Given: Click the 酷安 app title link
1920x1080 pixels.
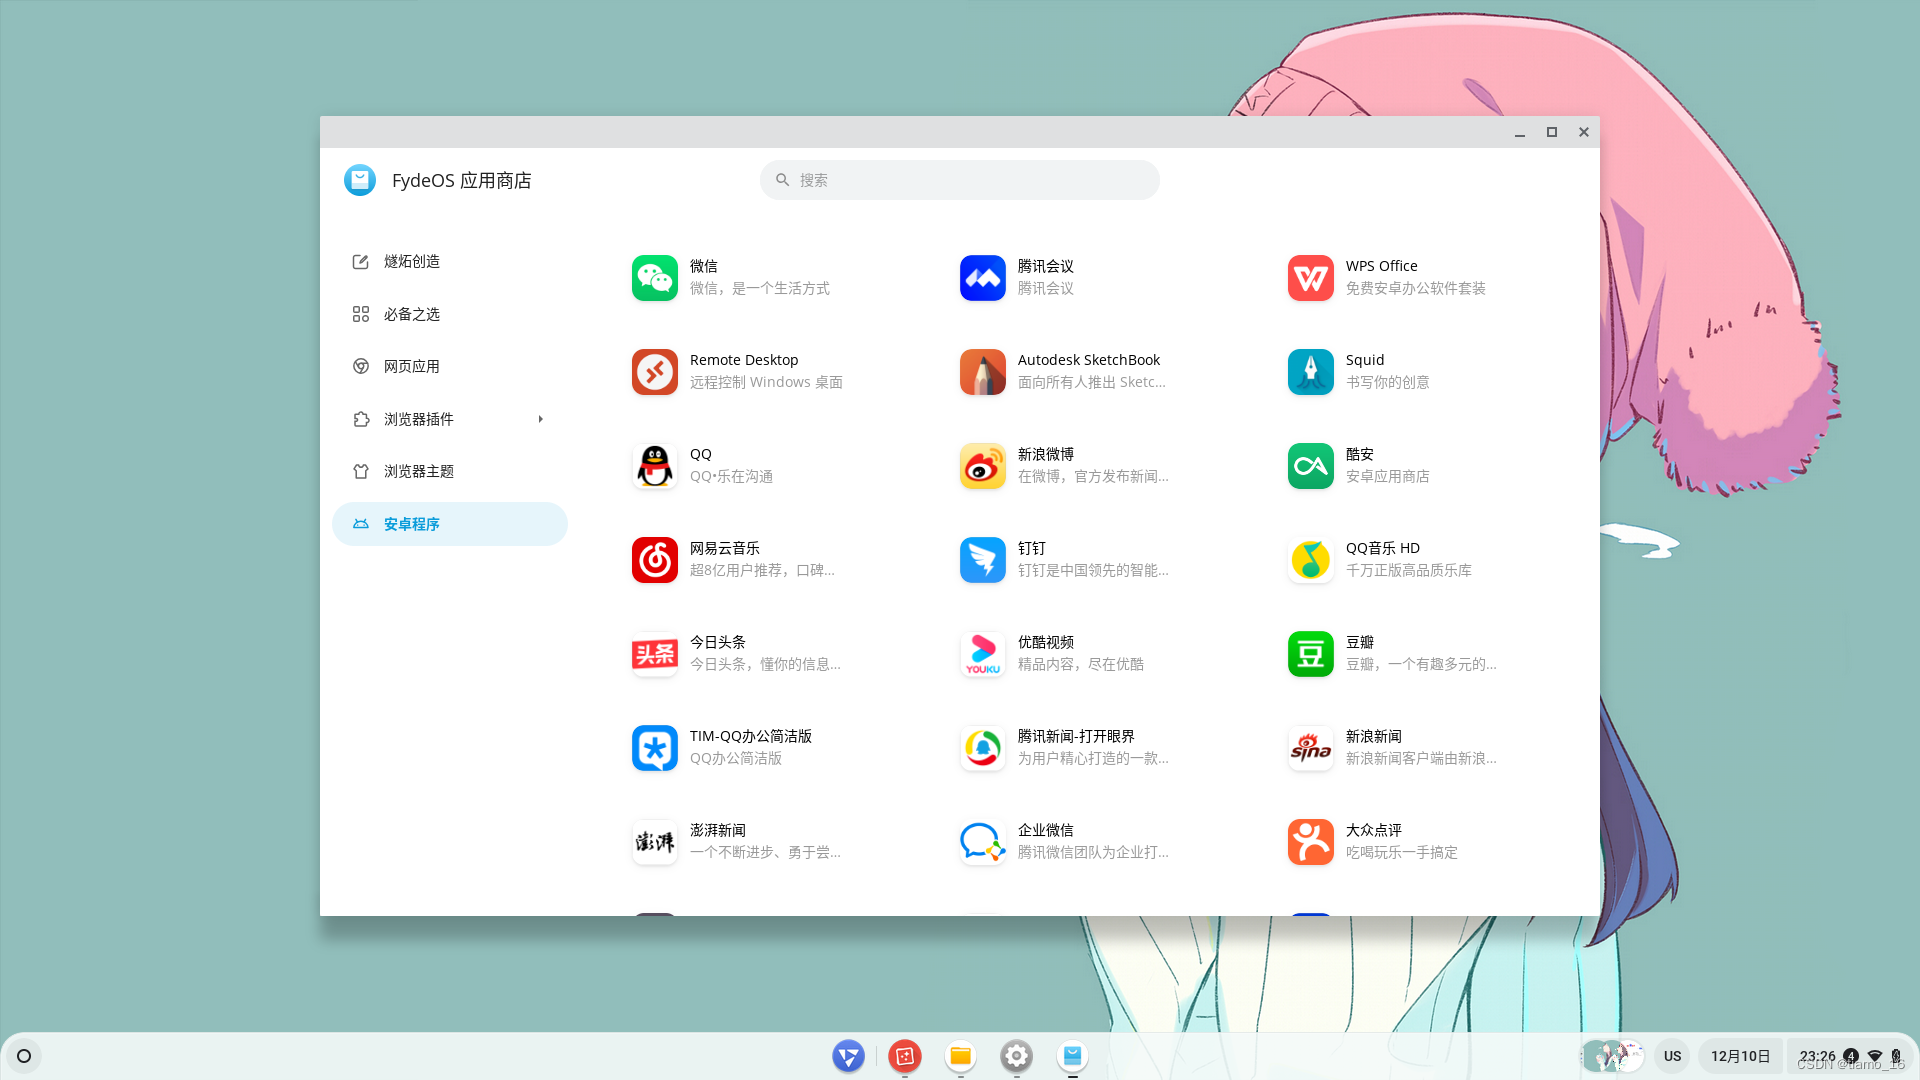Looking at the screenshot, I should [1359, 454].
